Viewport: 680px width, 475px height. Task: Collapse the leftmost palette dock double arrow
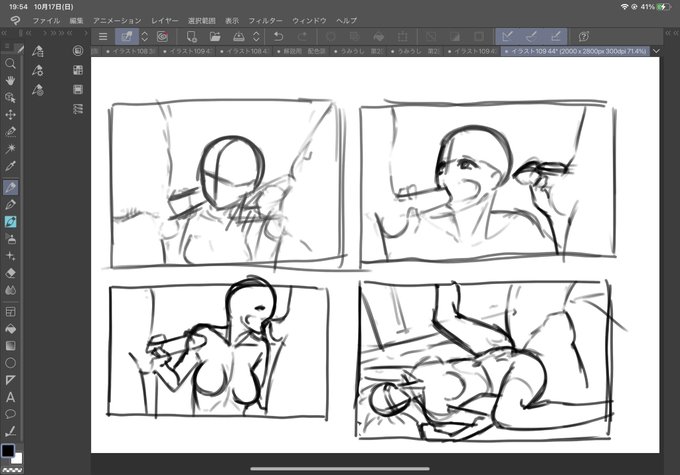point(4,33)
